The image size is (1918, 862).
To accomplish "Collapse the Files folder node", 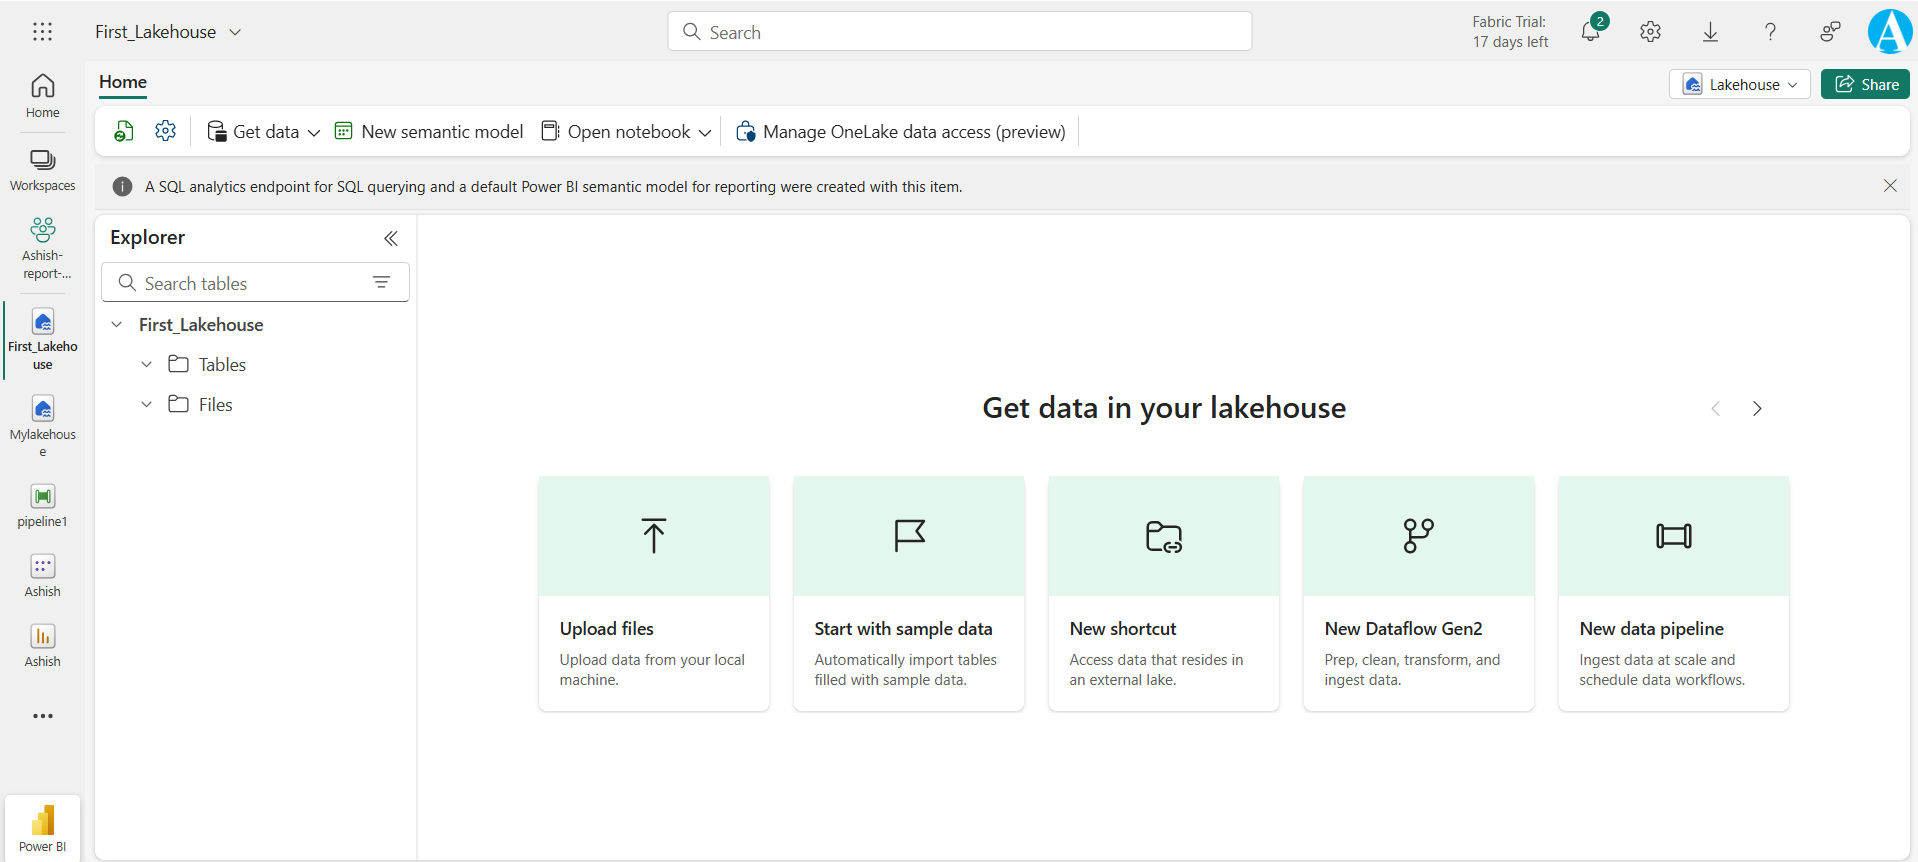I will [147, 405].
